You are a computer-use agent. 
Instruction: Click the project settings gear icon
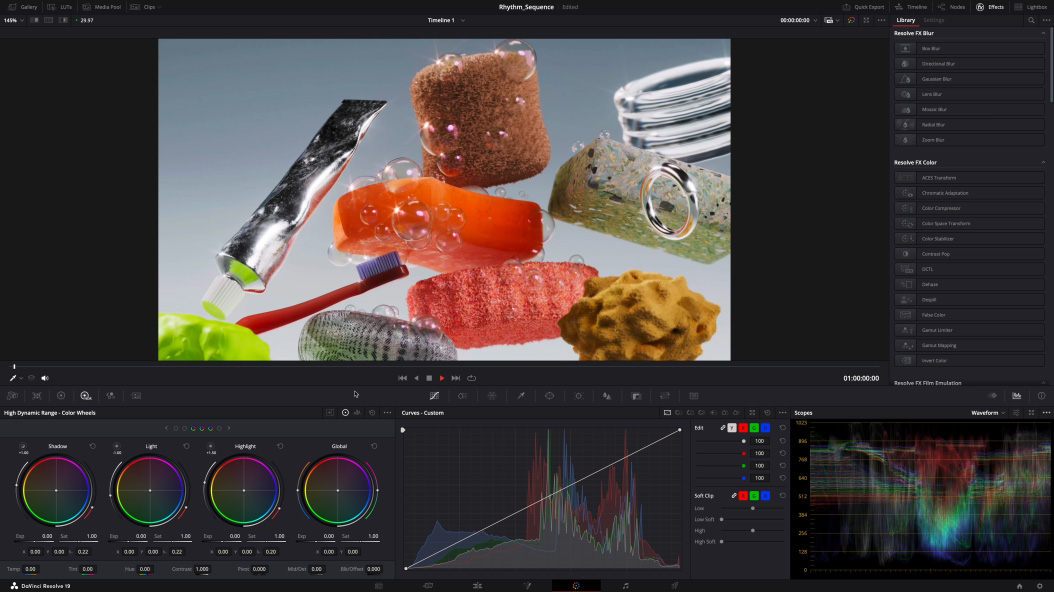1040,586
